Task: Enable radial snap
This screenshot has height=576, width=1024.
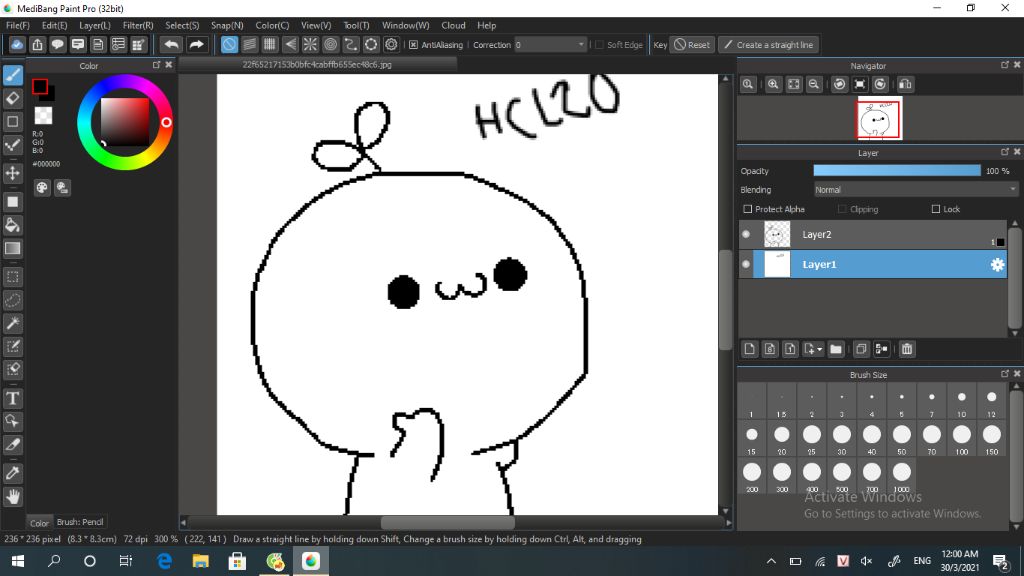Action: point(310,44)
